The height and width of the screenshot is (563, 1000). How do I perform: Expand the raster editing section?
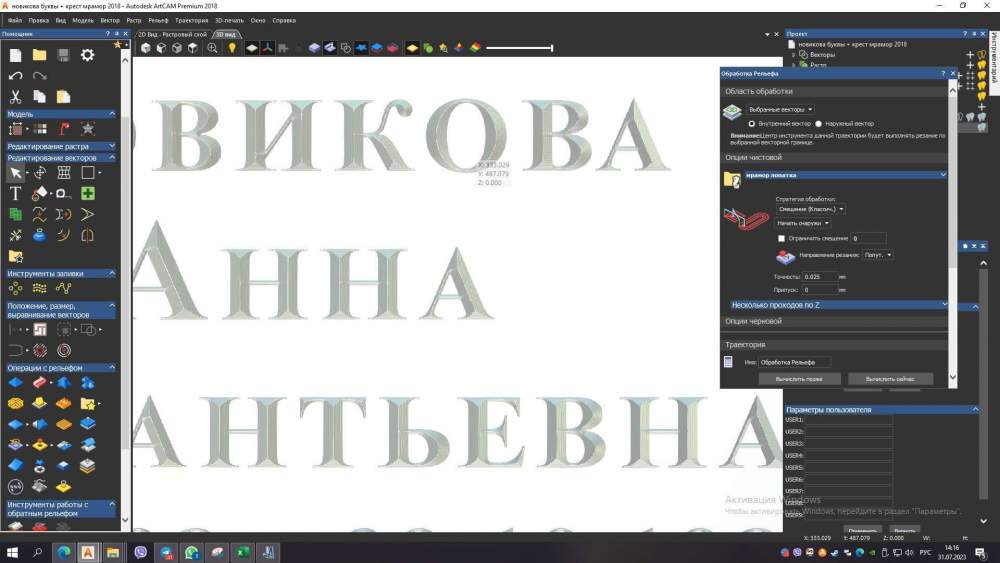61,146
